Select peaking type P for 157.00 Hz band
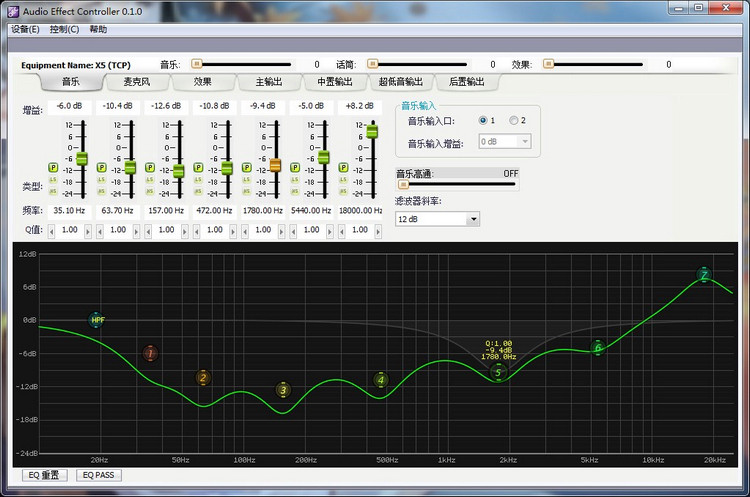Image resolution: width=750 pixels, height=497 pixels. [150, 167]
